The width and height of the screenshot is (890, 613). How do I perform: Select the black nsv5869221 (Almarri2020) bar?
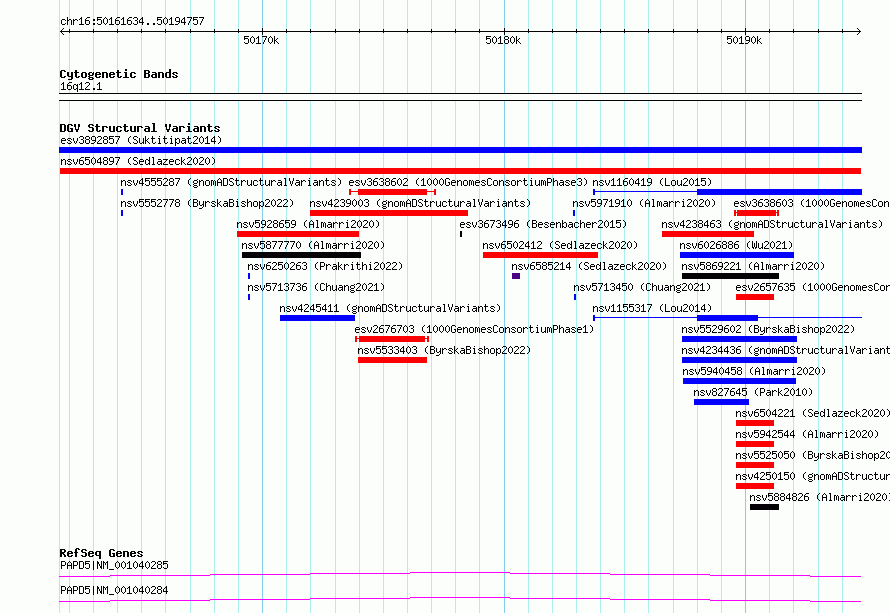click(731, 276)
